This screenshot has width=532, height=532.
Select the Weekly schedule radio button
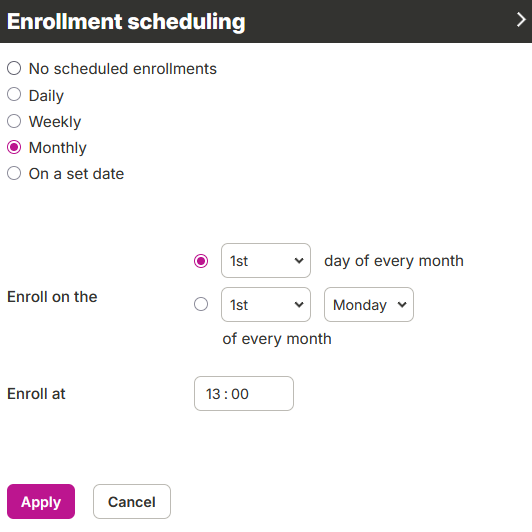pyautogui.click(x=14, y=121)
